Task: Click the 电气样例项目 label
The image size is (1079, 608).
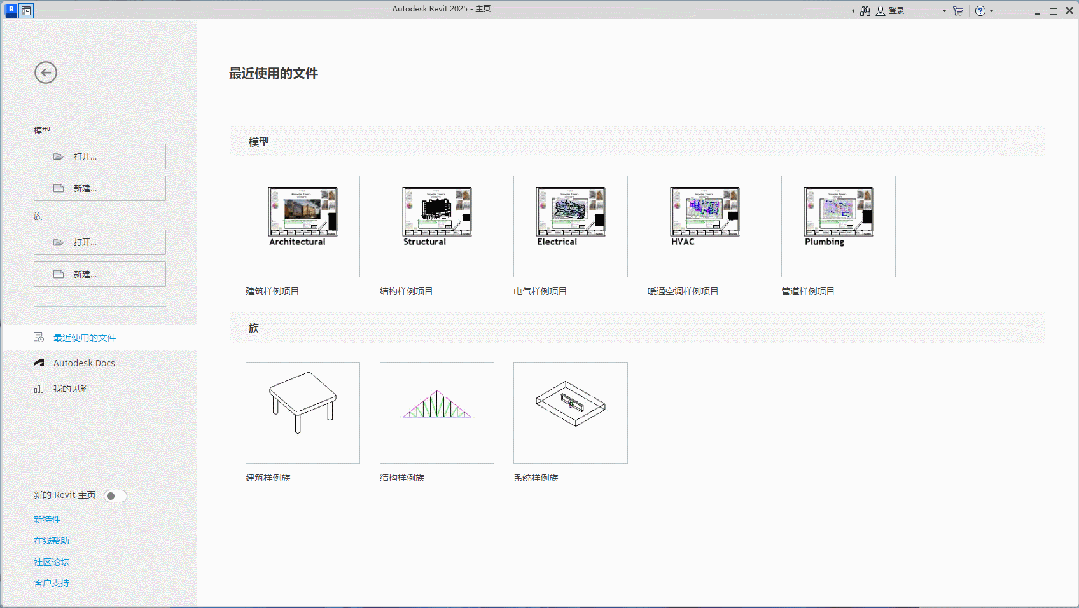Action: pyautogui.click(x=540, y=291)
